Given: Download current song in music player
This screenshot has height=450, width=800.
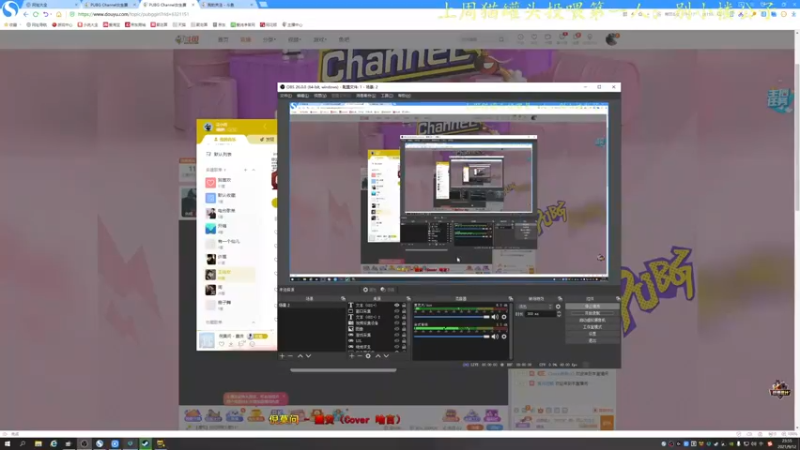Looking at the screenshot, I should [x=231, y=344].
